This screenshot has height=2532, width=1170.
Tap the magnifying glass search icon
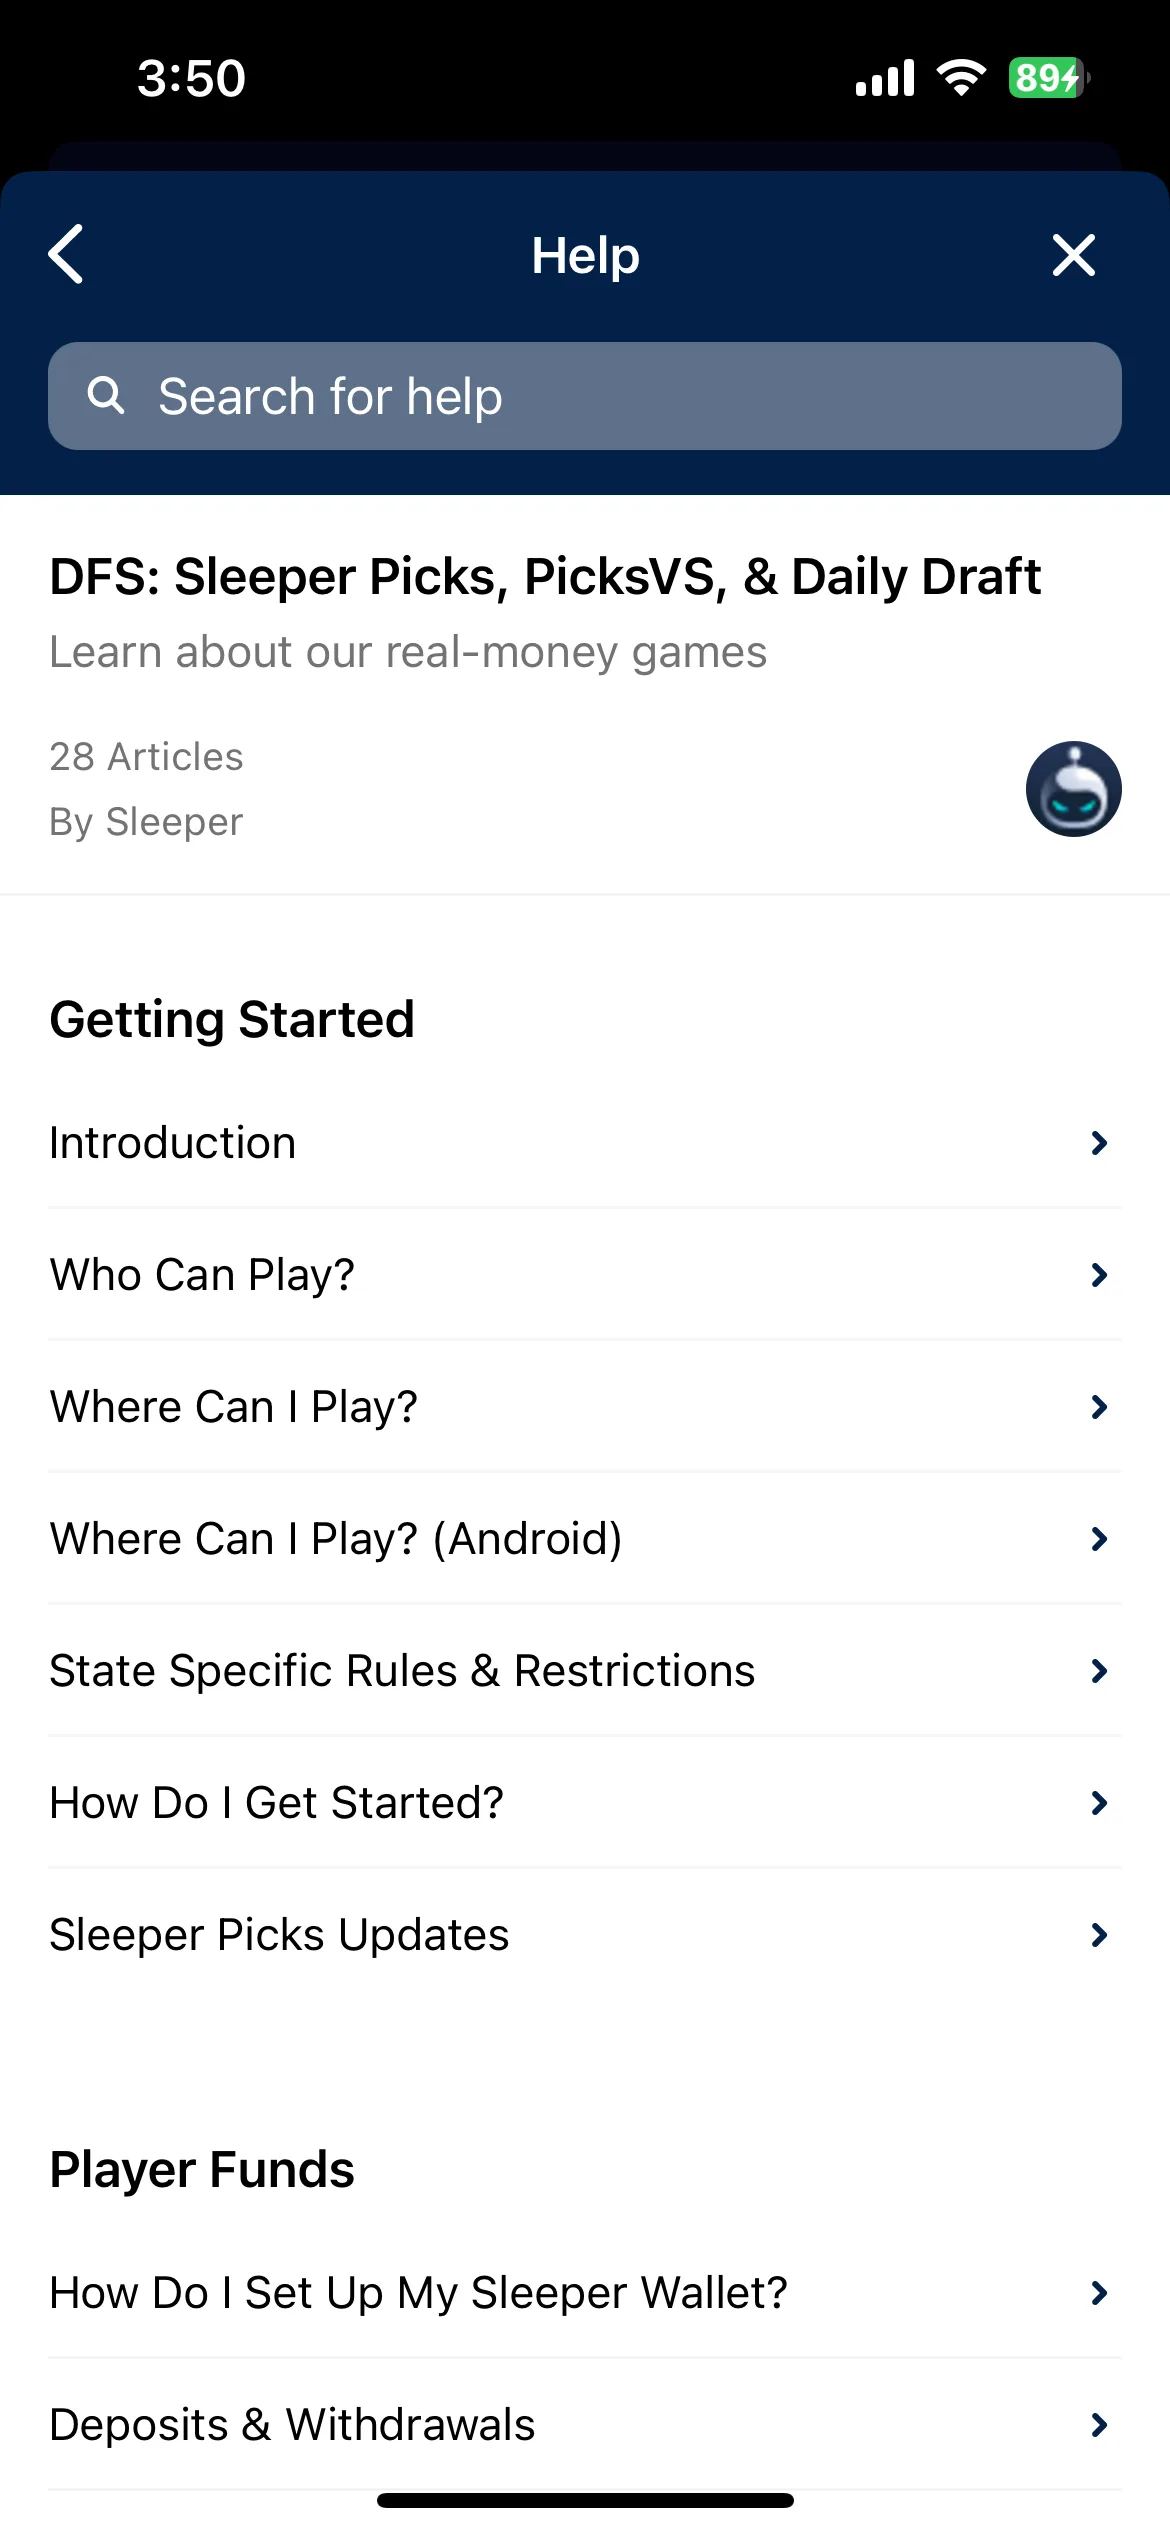106,396
